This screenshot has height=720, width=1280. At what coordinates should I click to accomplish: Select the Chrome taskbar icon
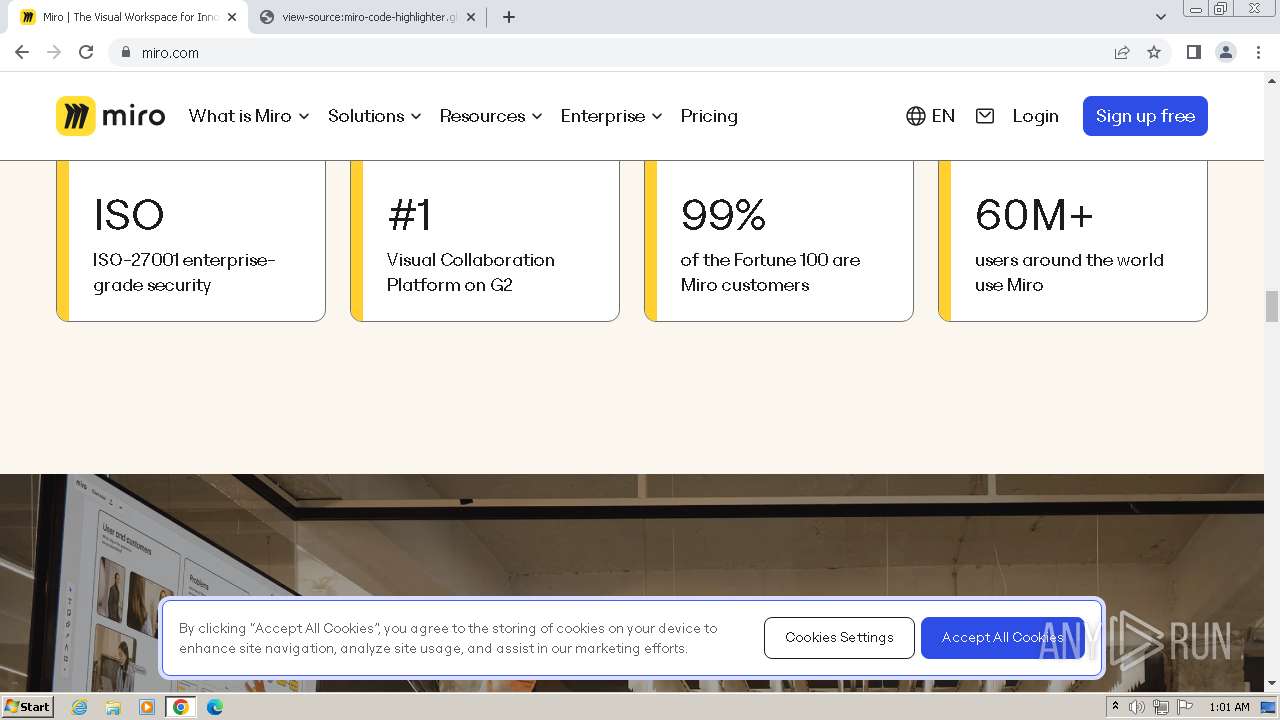click(x=181, y=707)
